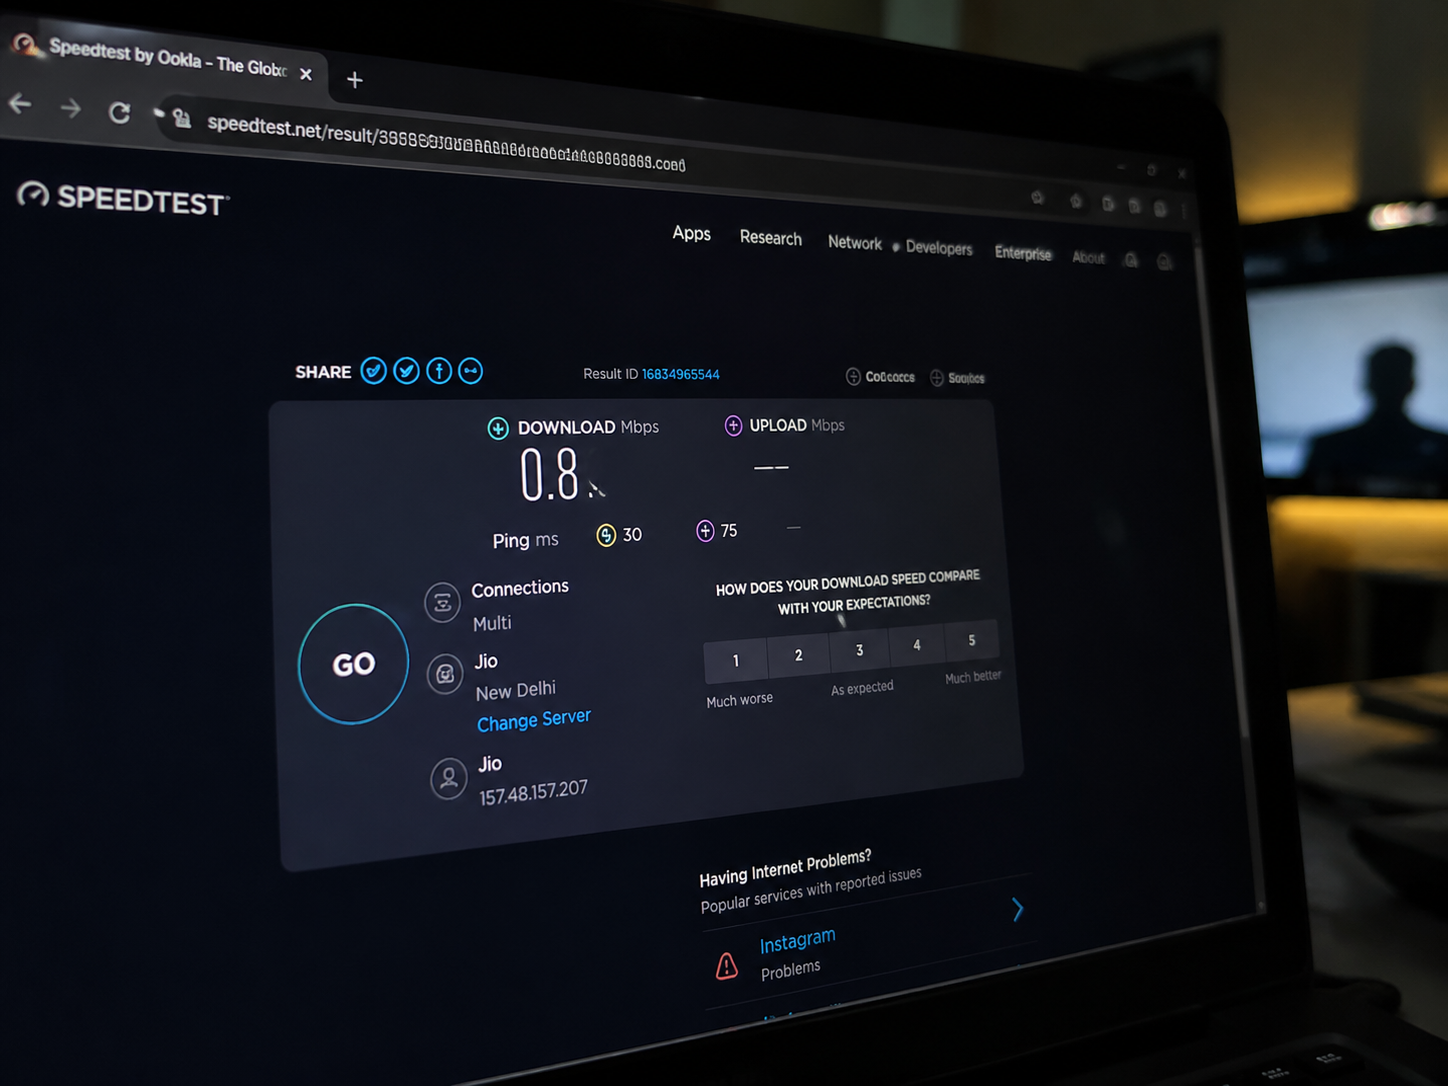Viewport: 1448px width, 1086px height.
Task: Open the site info icon in address bar
Action: click(x=181, y=119)
